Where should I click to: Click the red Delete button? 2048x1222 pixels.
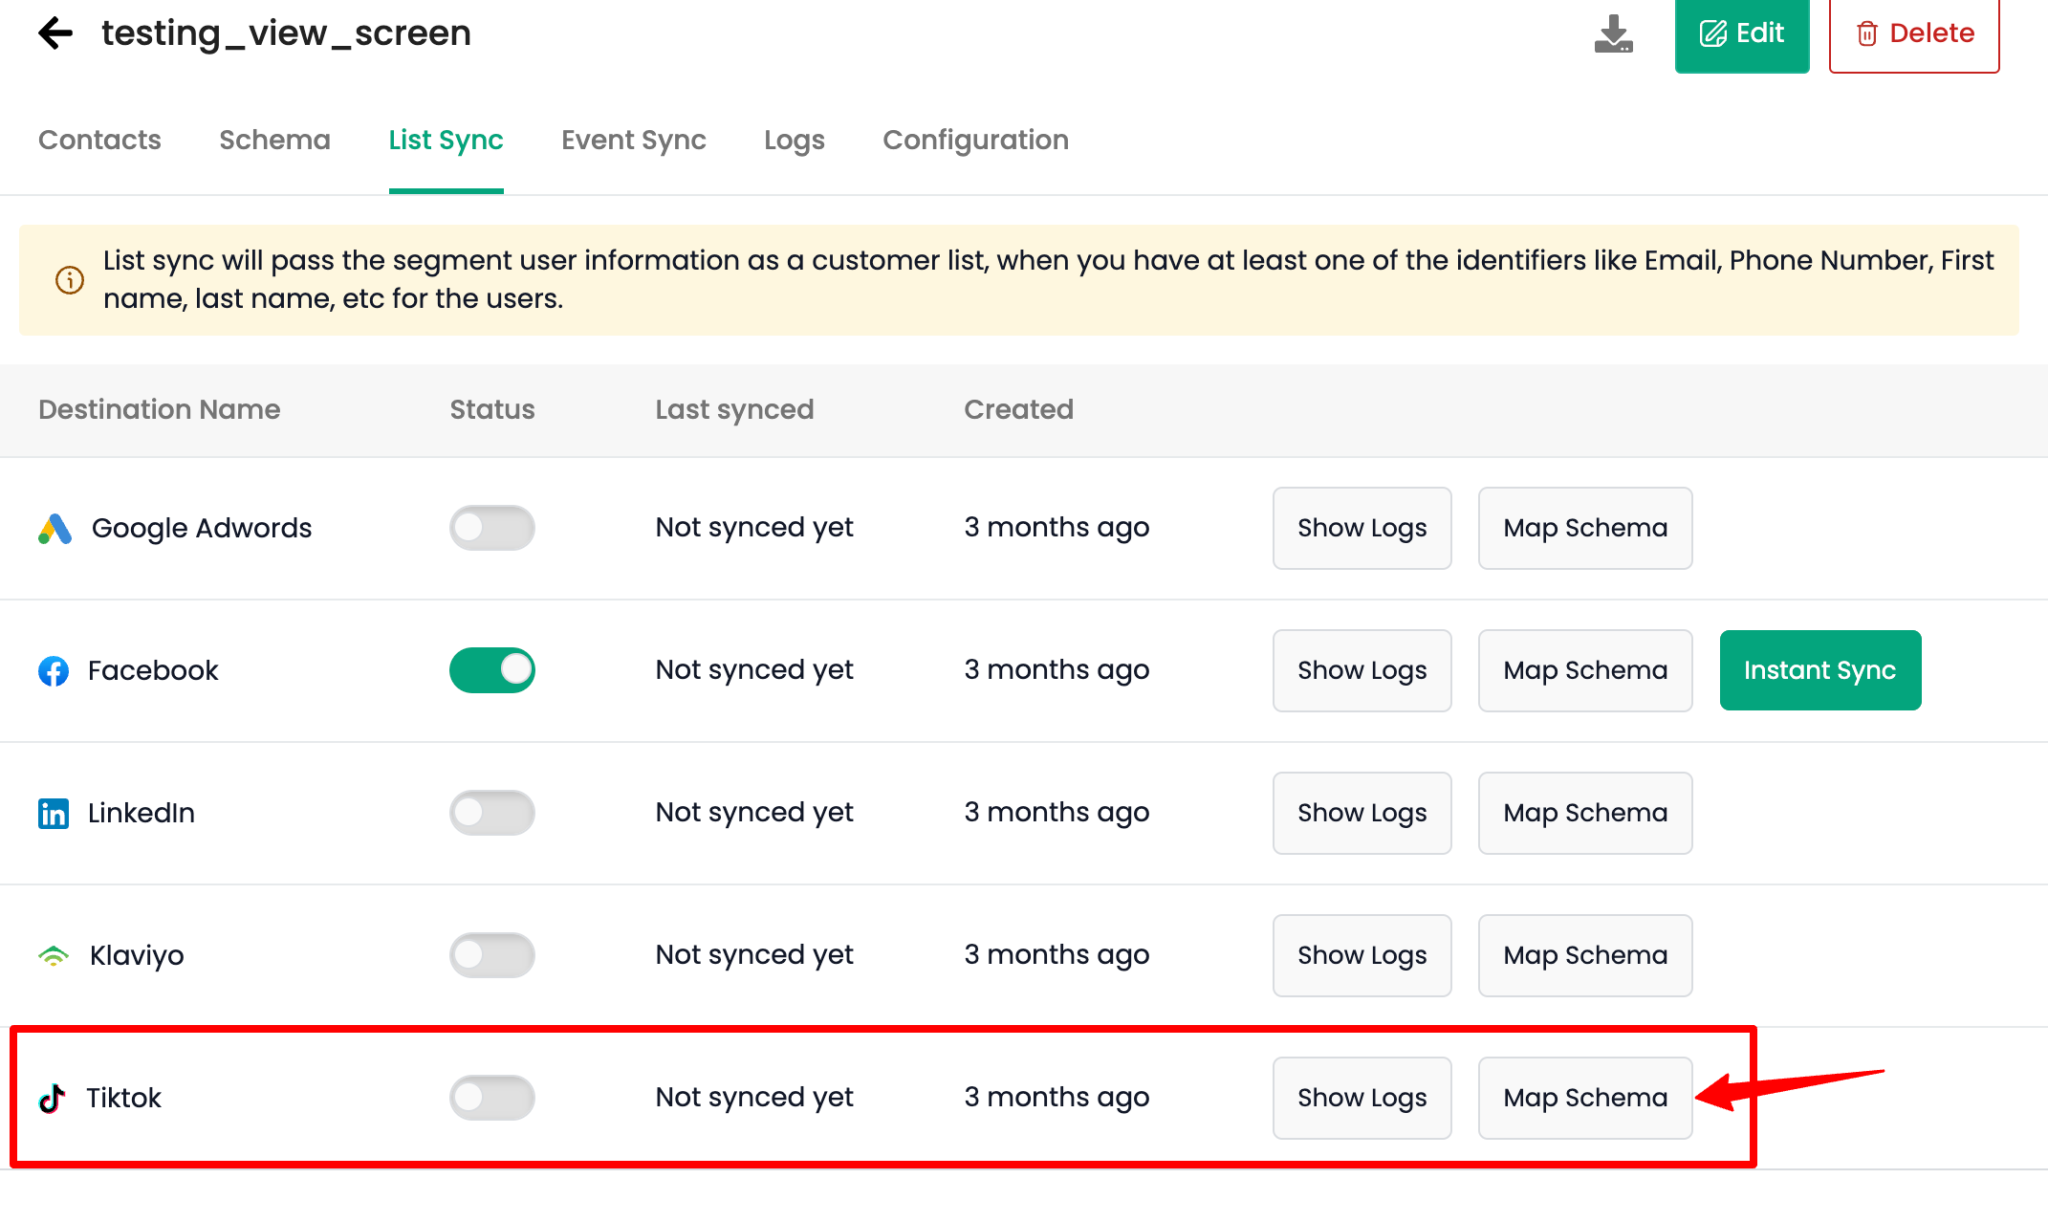(x=1913, y=34)
